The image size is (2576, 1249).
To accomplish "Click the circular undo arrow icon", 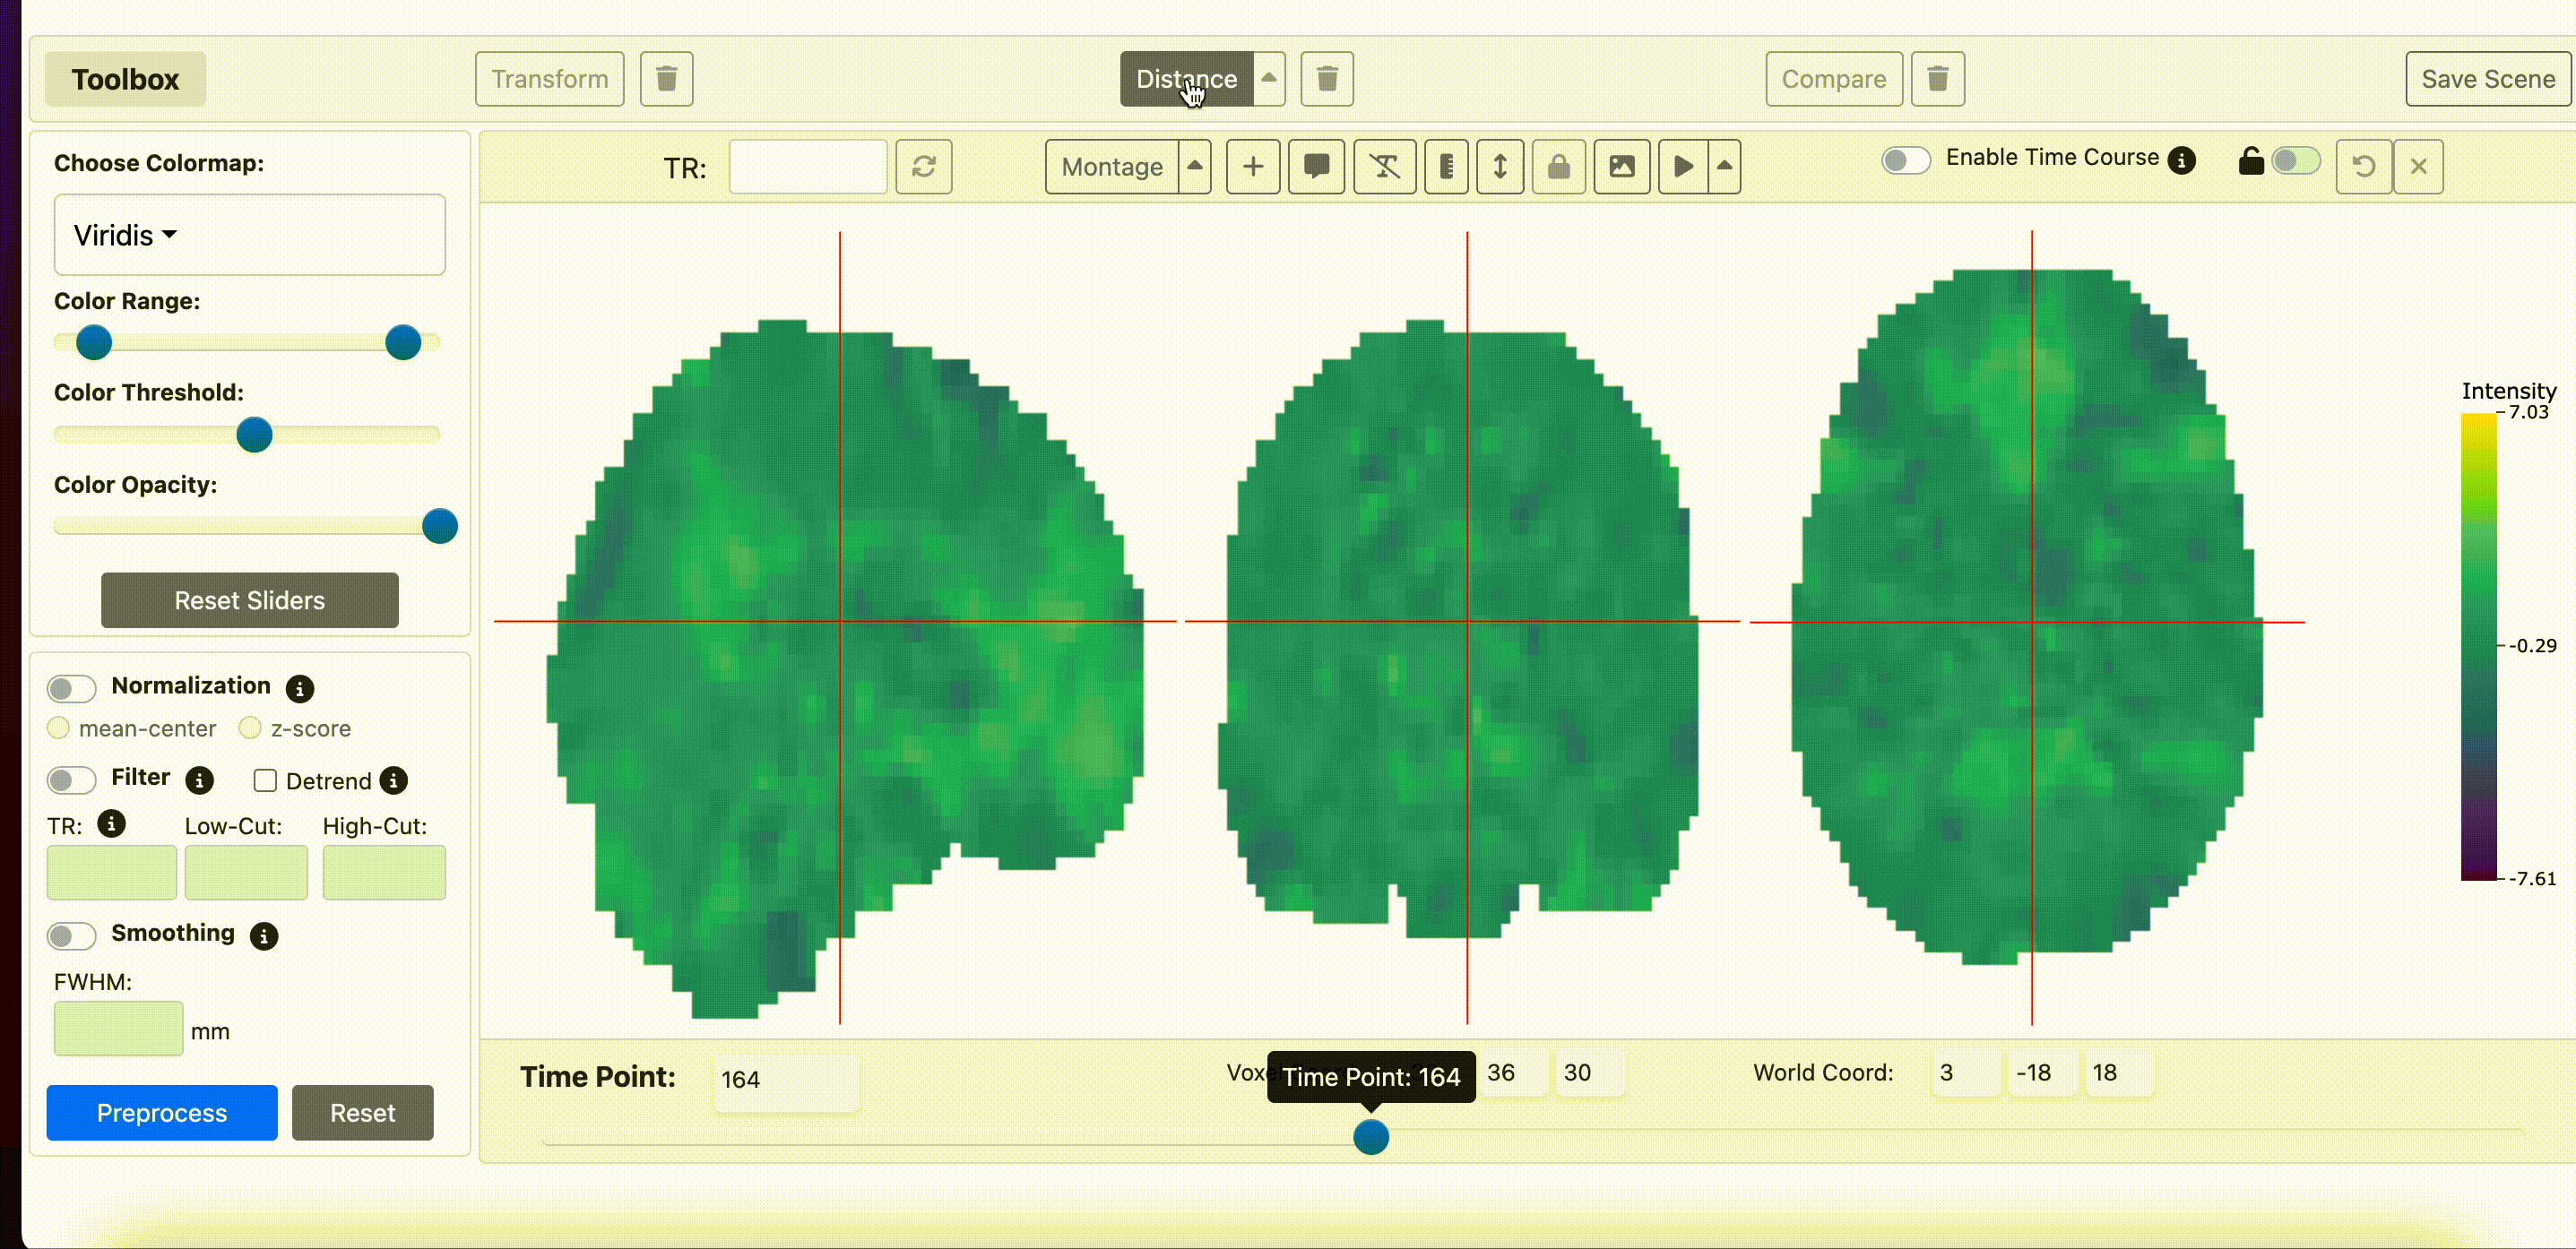I will 2363,166.
